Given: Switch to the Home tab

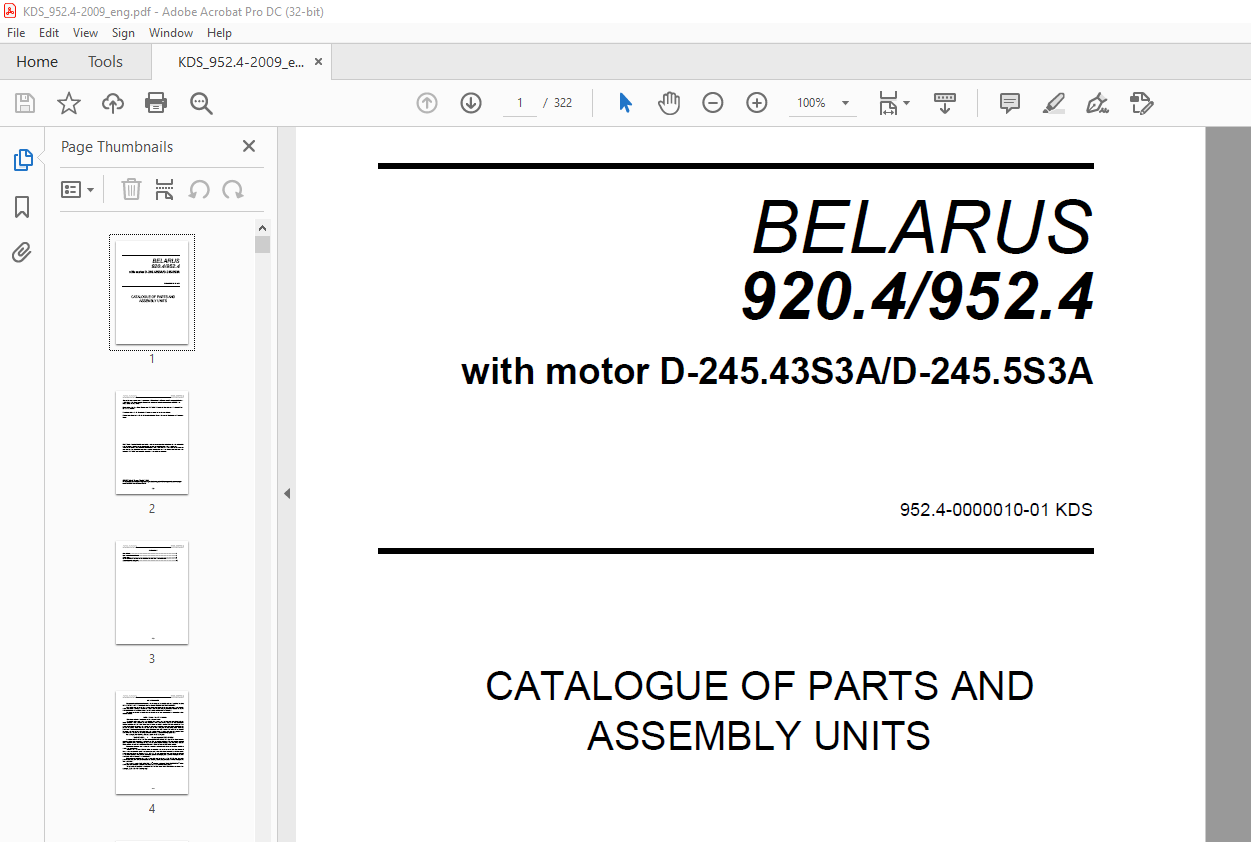Looking at the screenshot, I should tap(37, 62).
